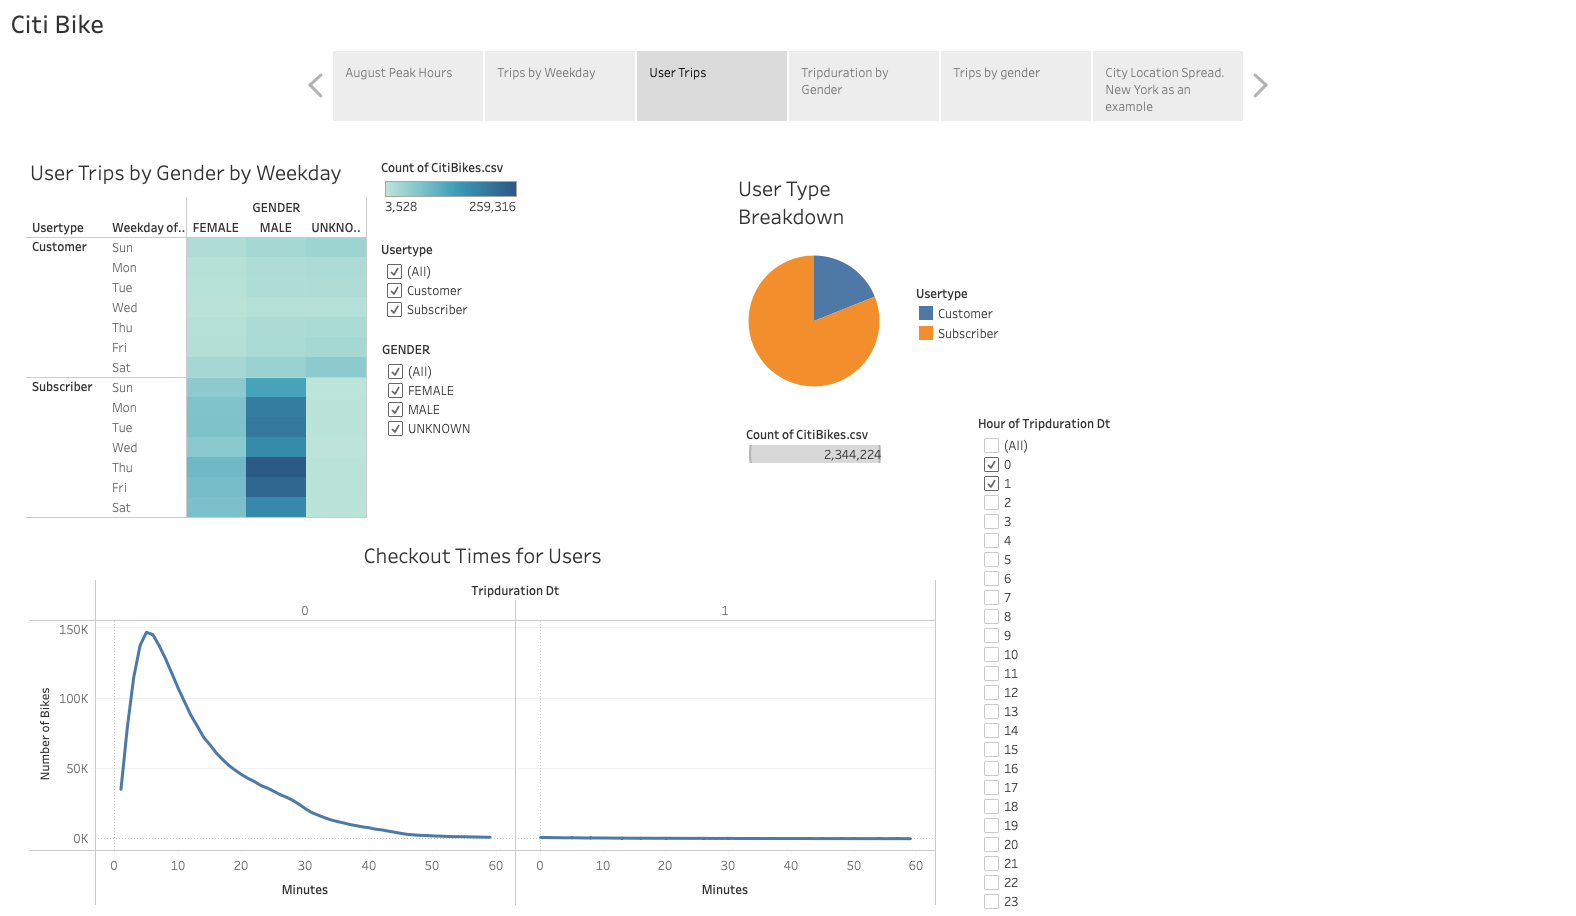Click the Count of CitiBikes color gradient legend
1576x916 pixels.
[451, 189]
